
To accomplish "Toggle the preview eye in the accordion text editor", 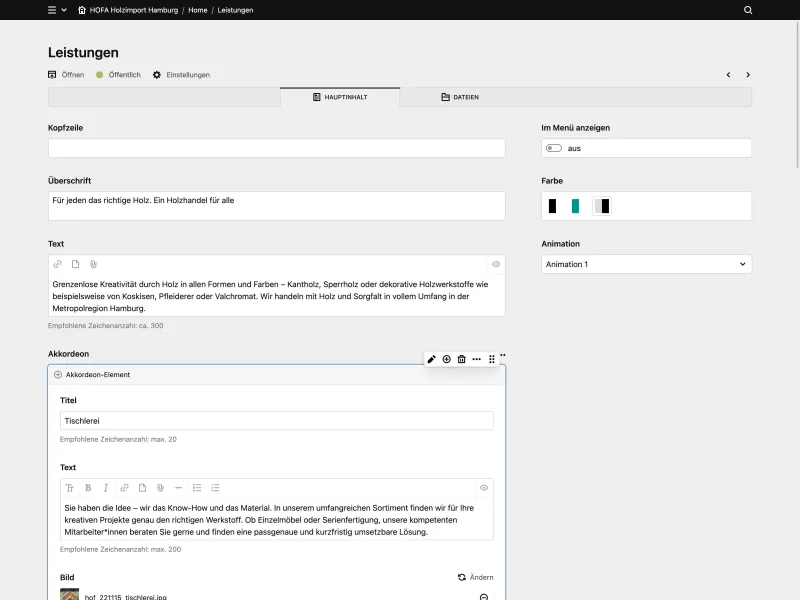I will point(484,488).
